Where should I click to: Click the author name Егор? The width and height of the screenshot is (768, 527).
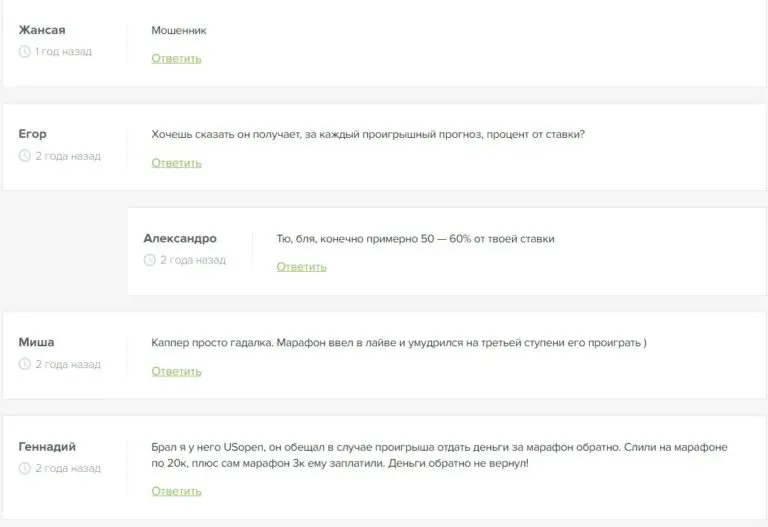pyautogui.click(x=33, y=134)
